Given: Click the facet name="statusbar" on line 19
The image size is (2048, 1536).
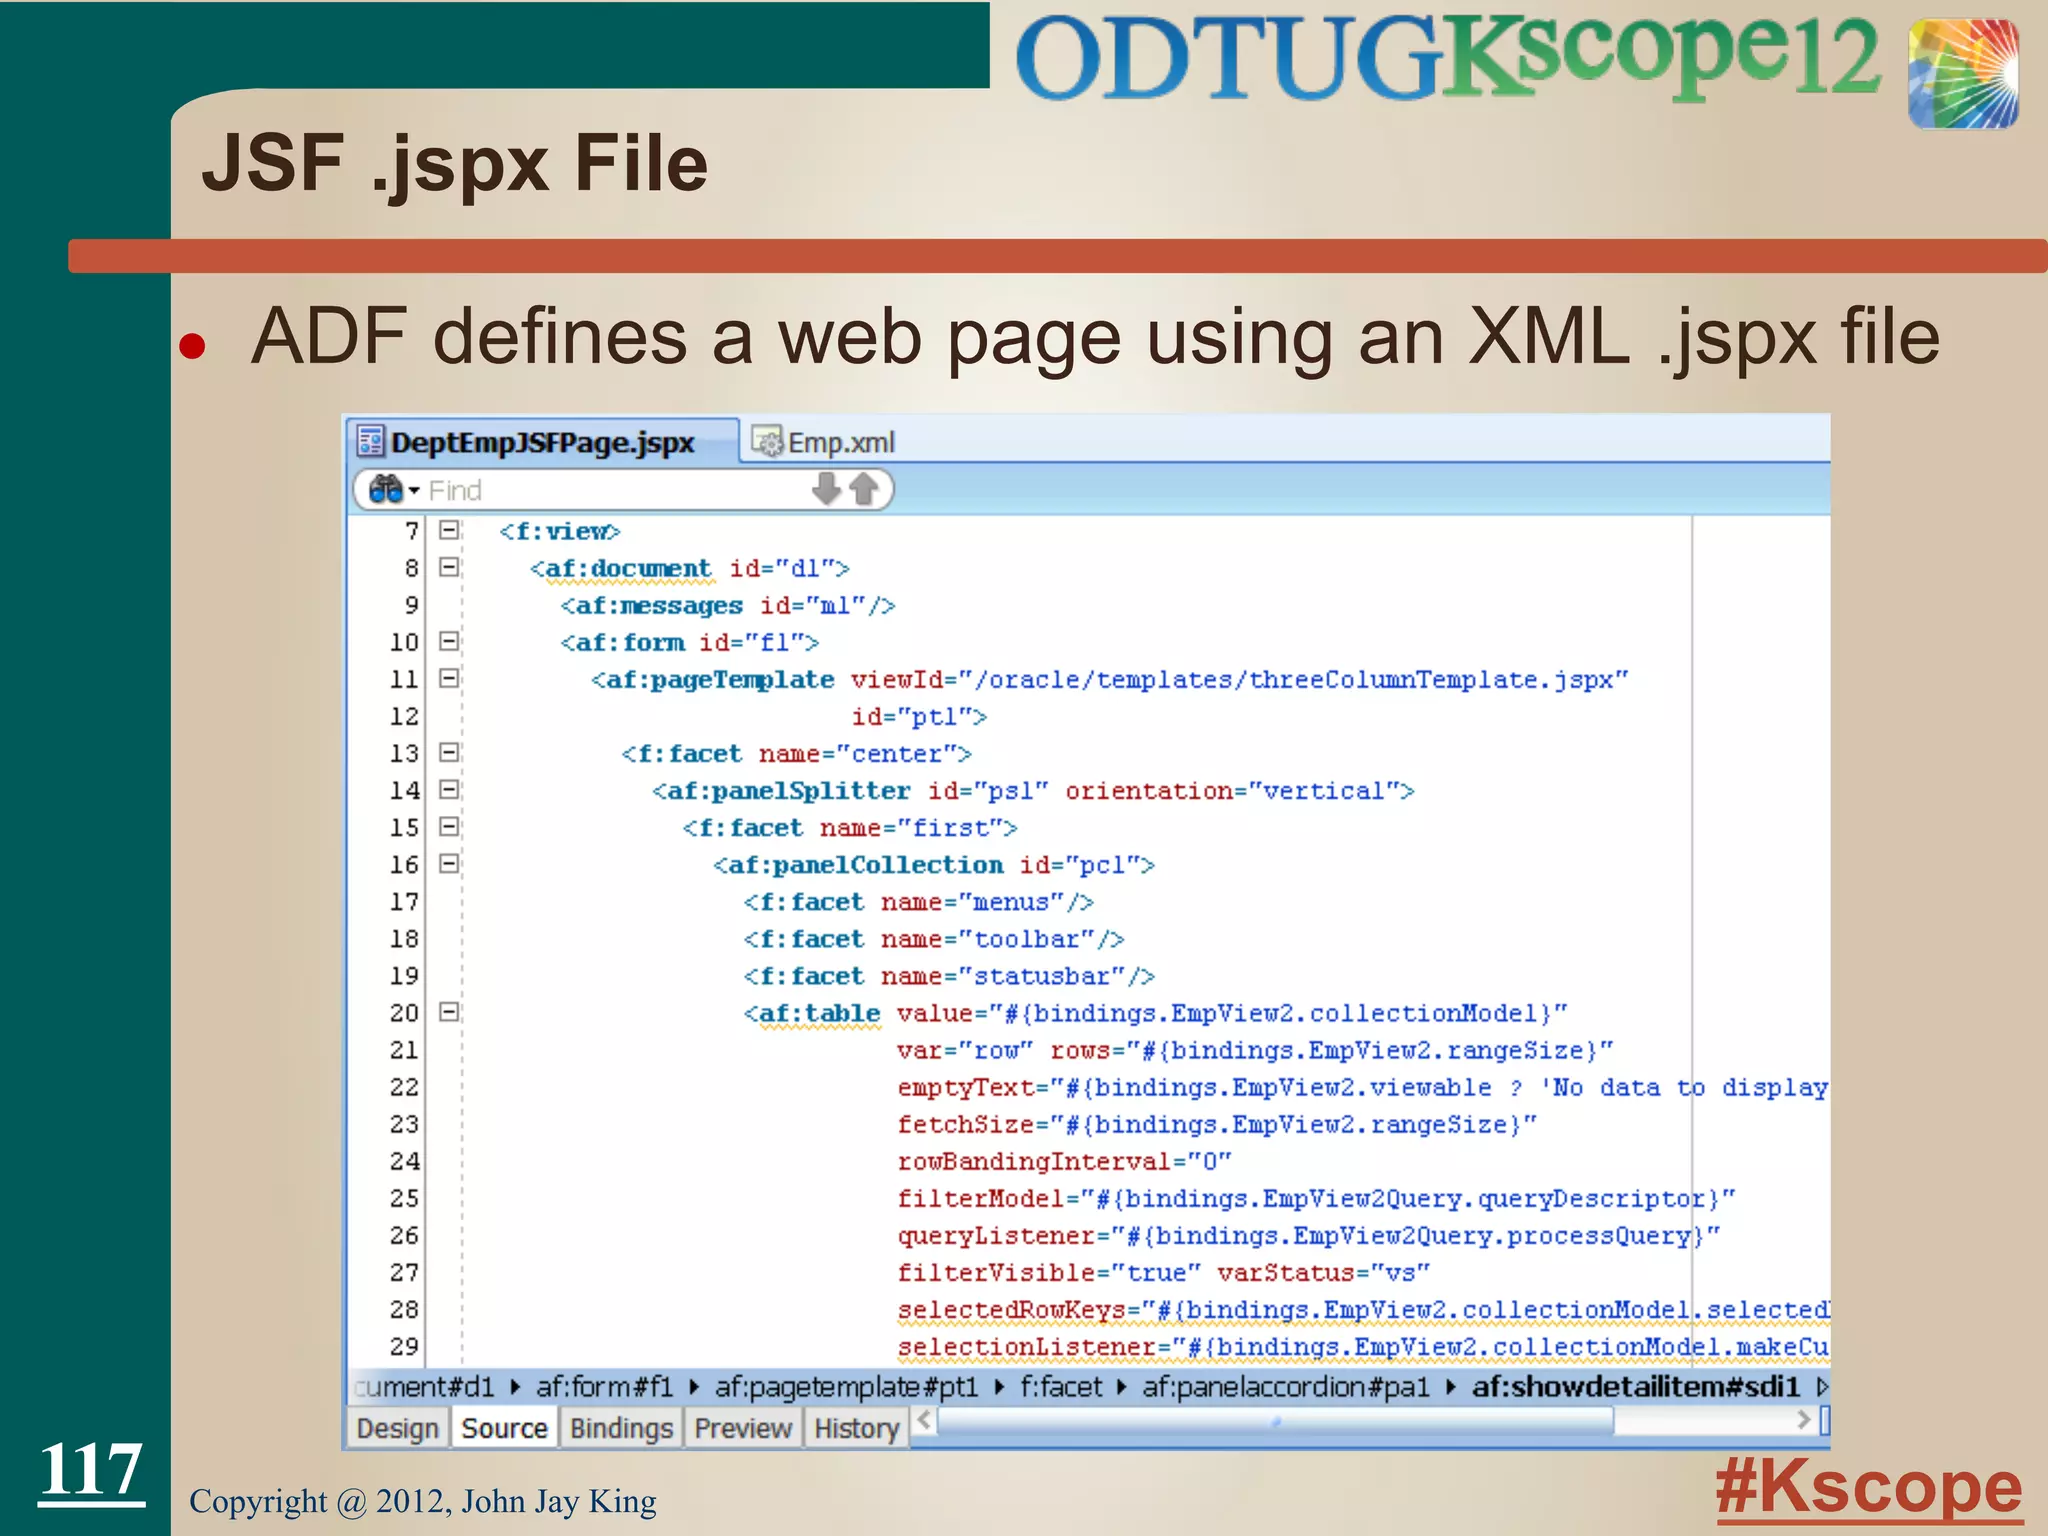Looking at the screenshot, I should click(x=949, y=977).
